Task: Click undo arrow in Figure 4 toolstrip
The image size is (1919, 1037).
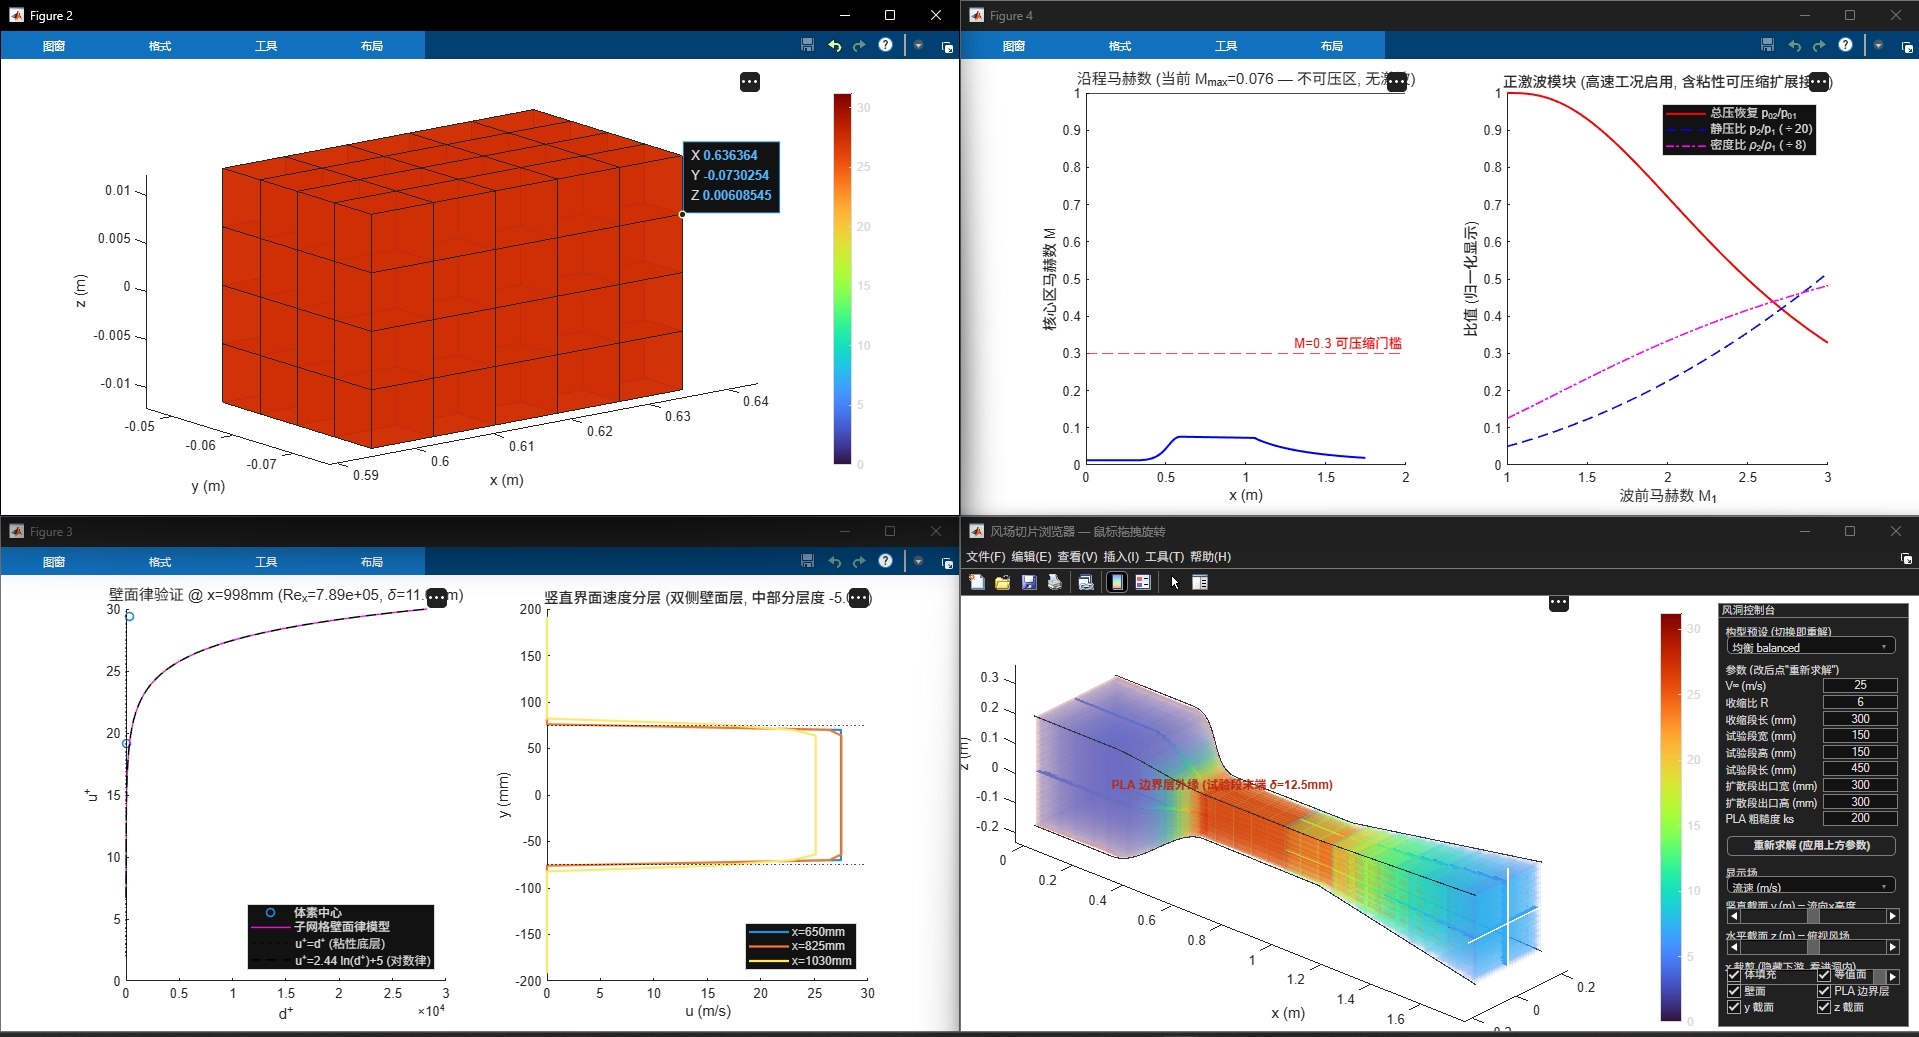Action: coord(1794,45)
